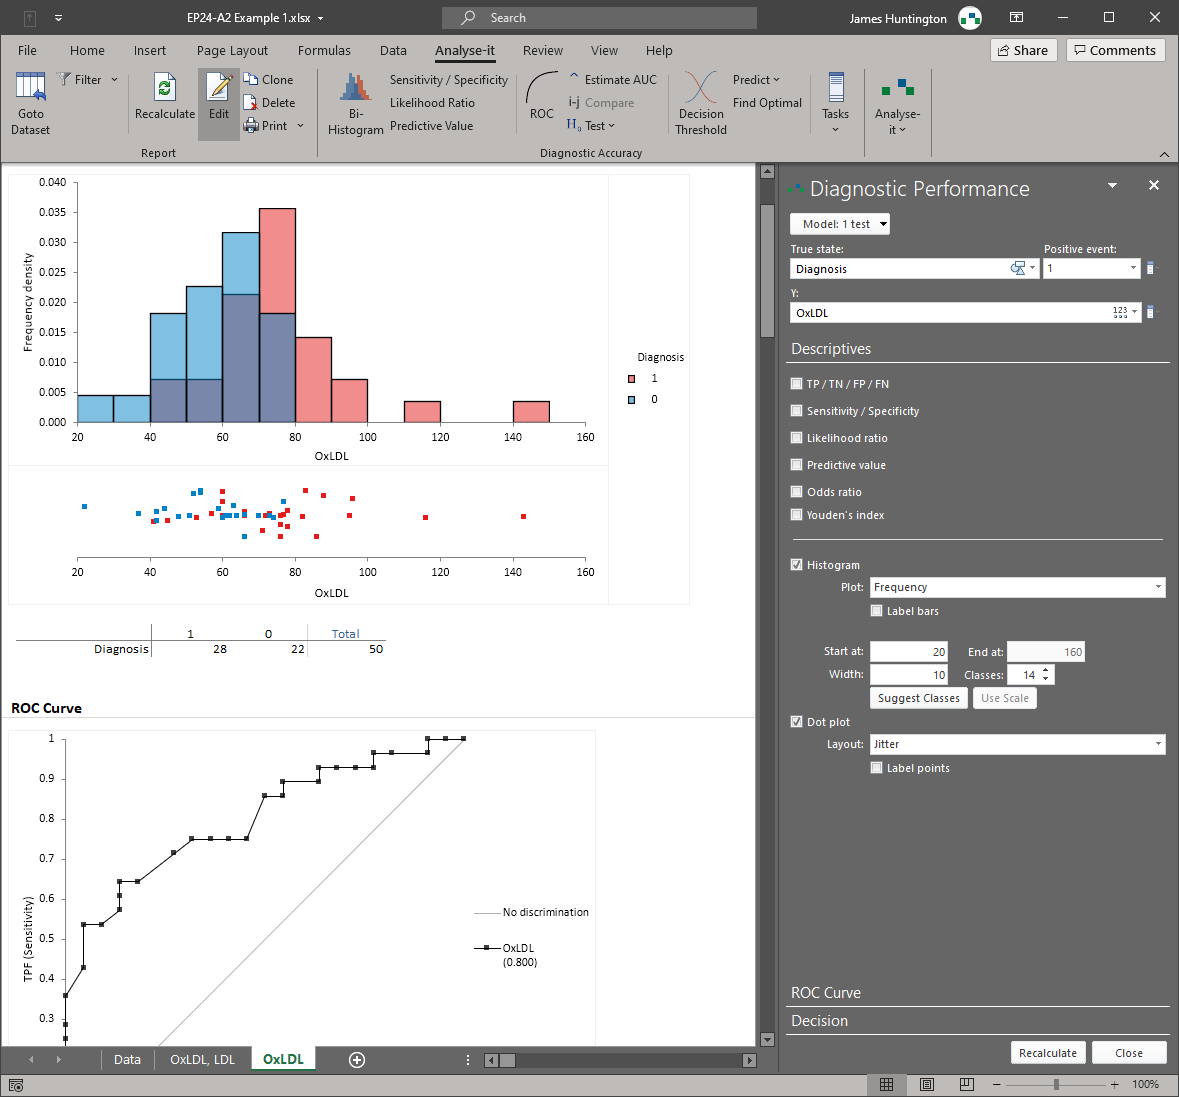Click the add new sheet plus button
1179x1097 pixels.
click(357, 1059)
